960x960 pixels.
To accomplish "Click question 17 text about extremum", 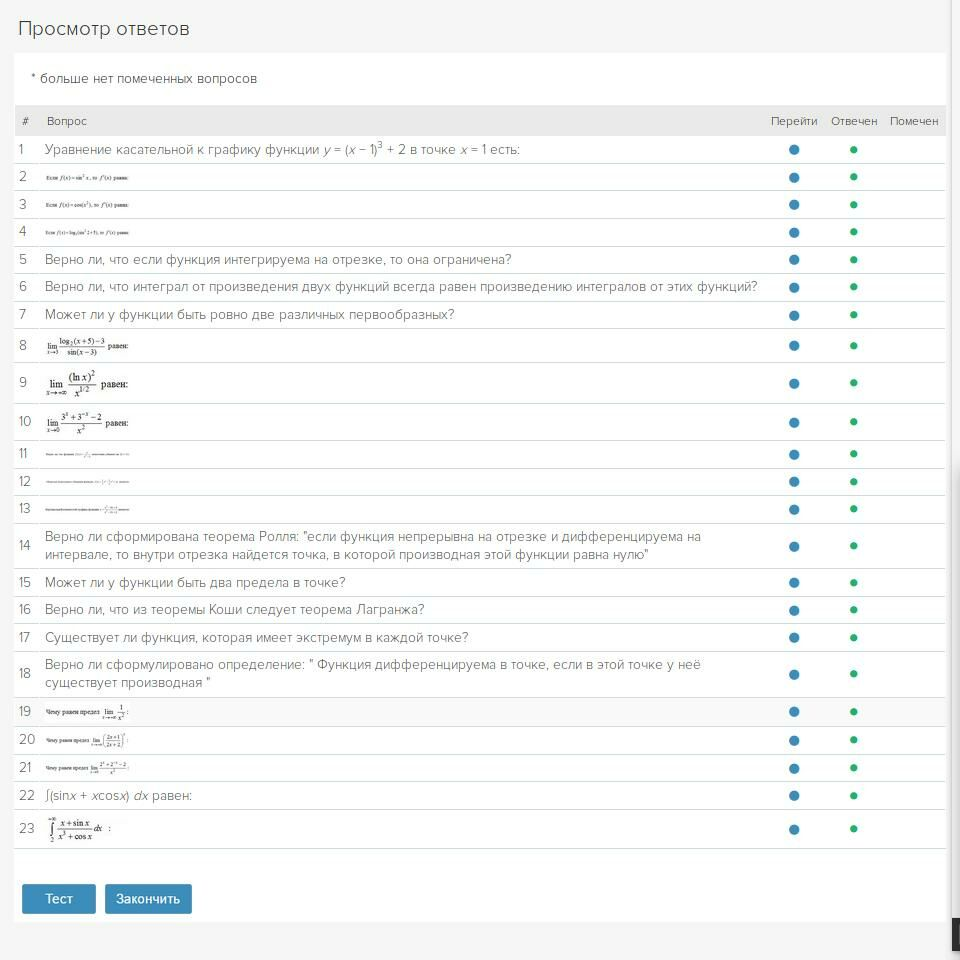I will click(x=256, y=638).
